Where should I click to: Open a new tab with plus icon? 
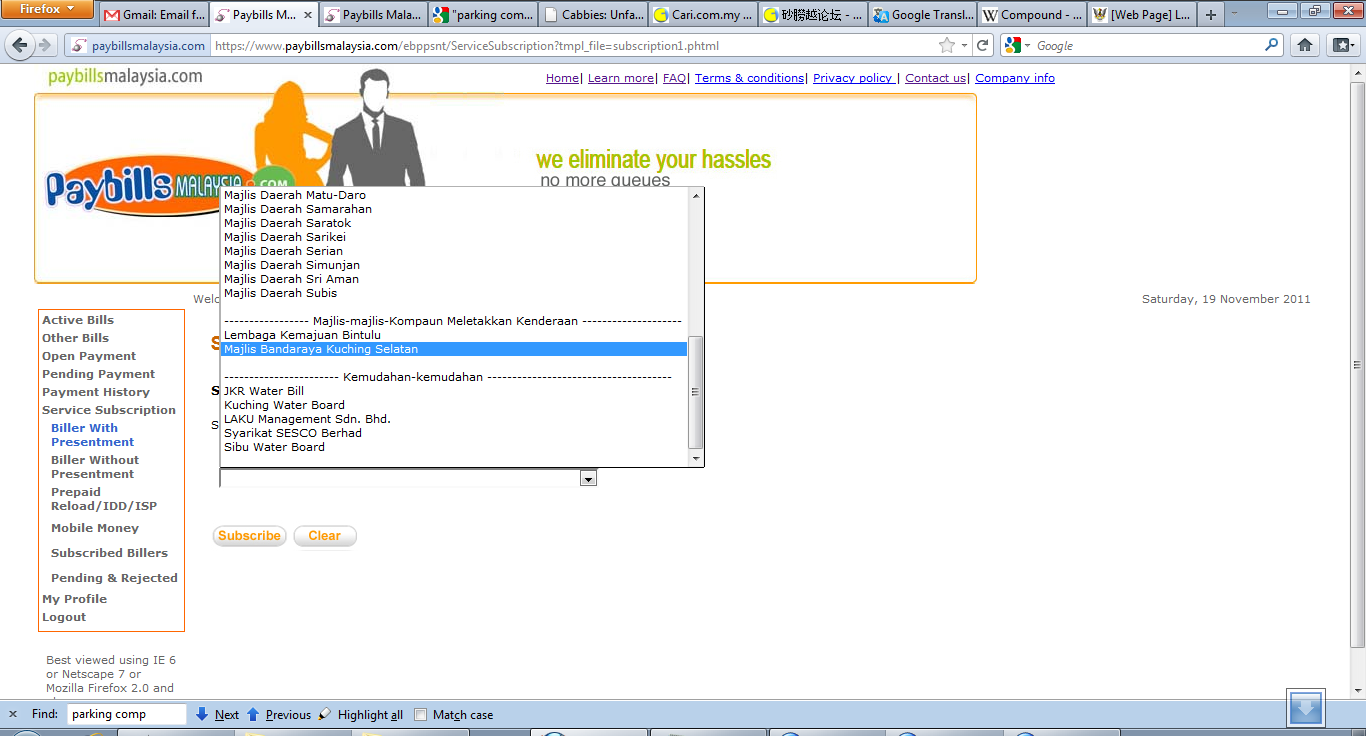tap(1211, 15)
